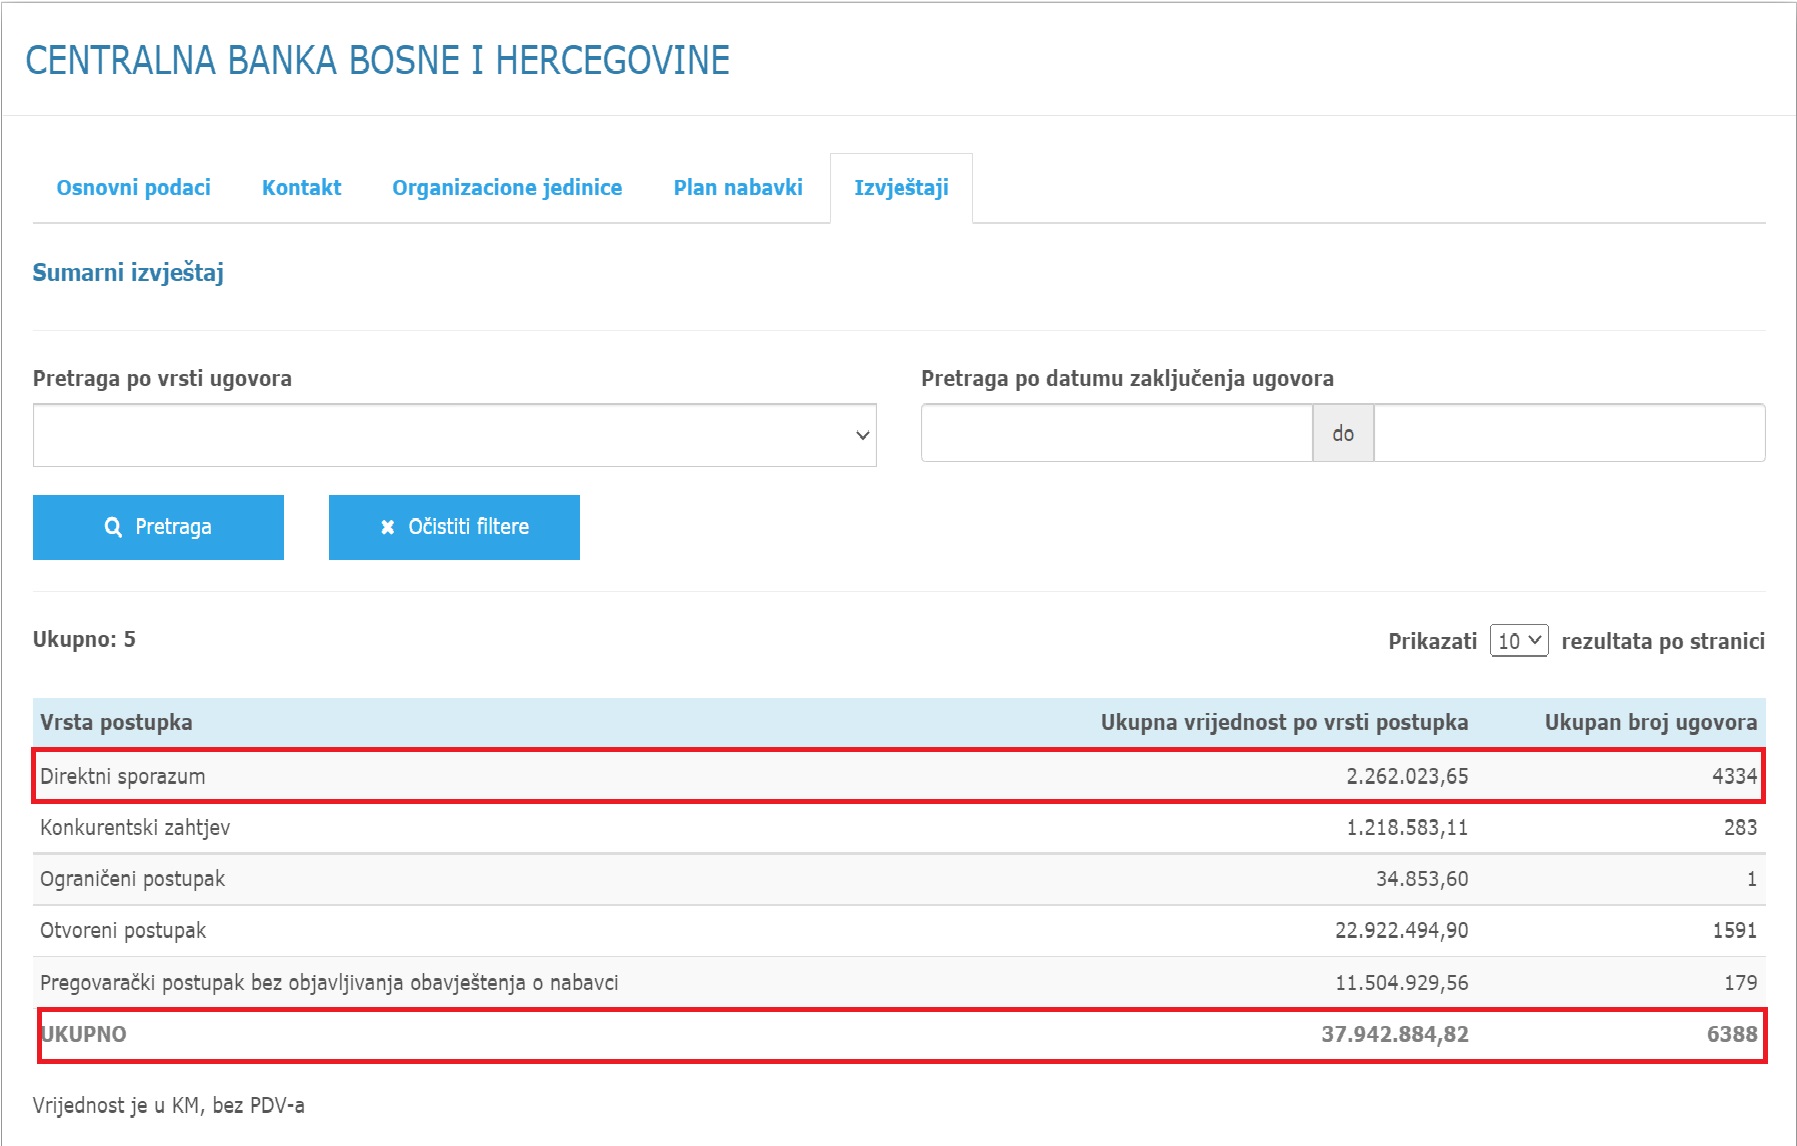Click the 'do' date range separator
Viewport: 1797px width, 1146px height.
point(1343,433)
